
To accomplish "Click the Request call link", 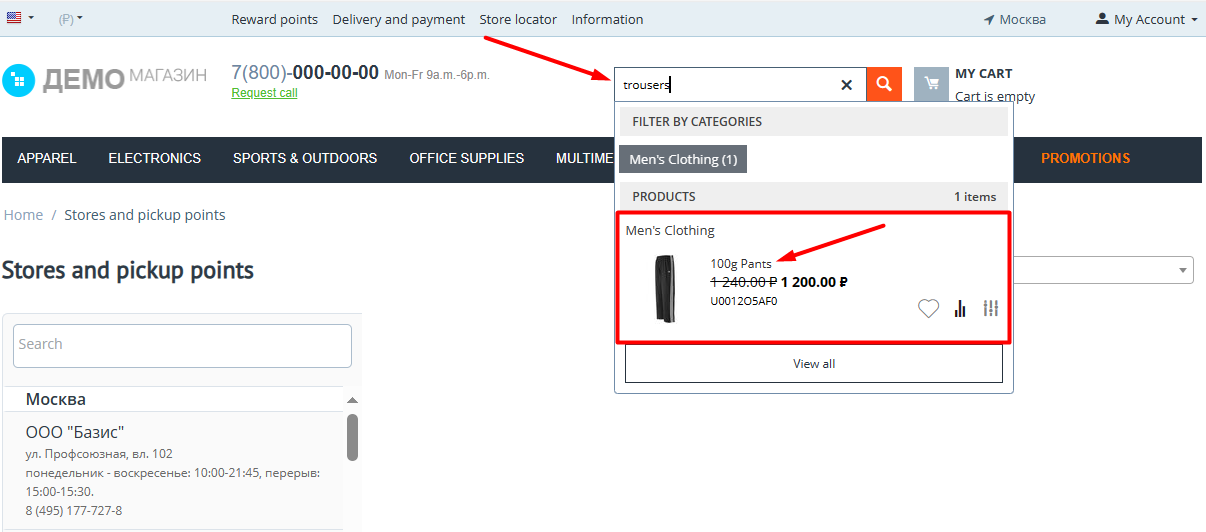I will (x=264, y=93).
